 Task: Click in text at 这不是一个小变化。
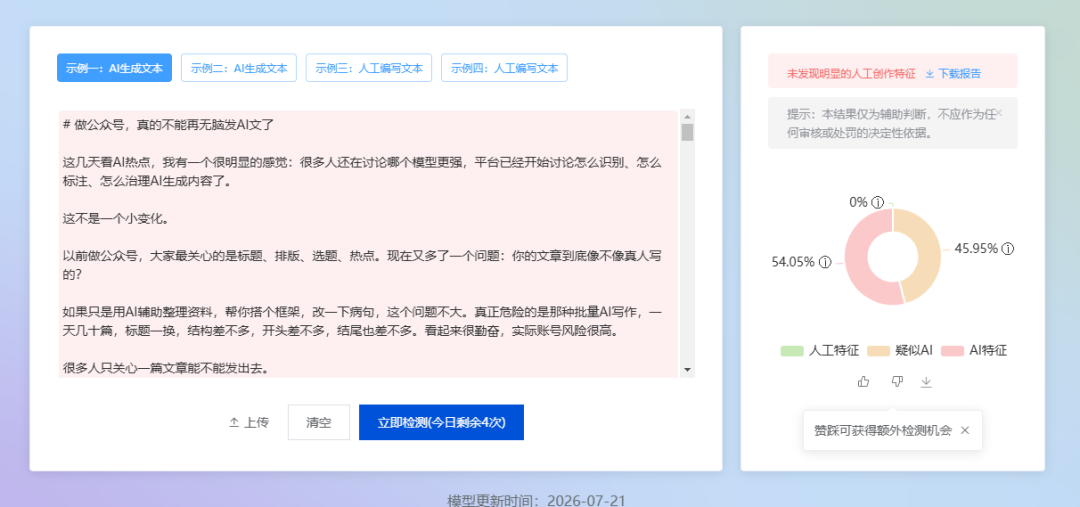(x=116, y=220)
